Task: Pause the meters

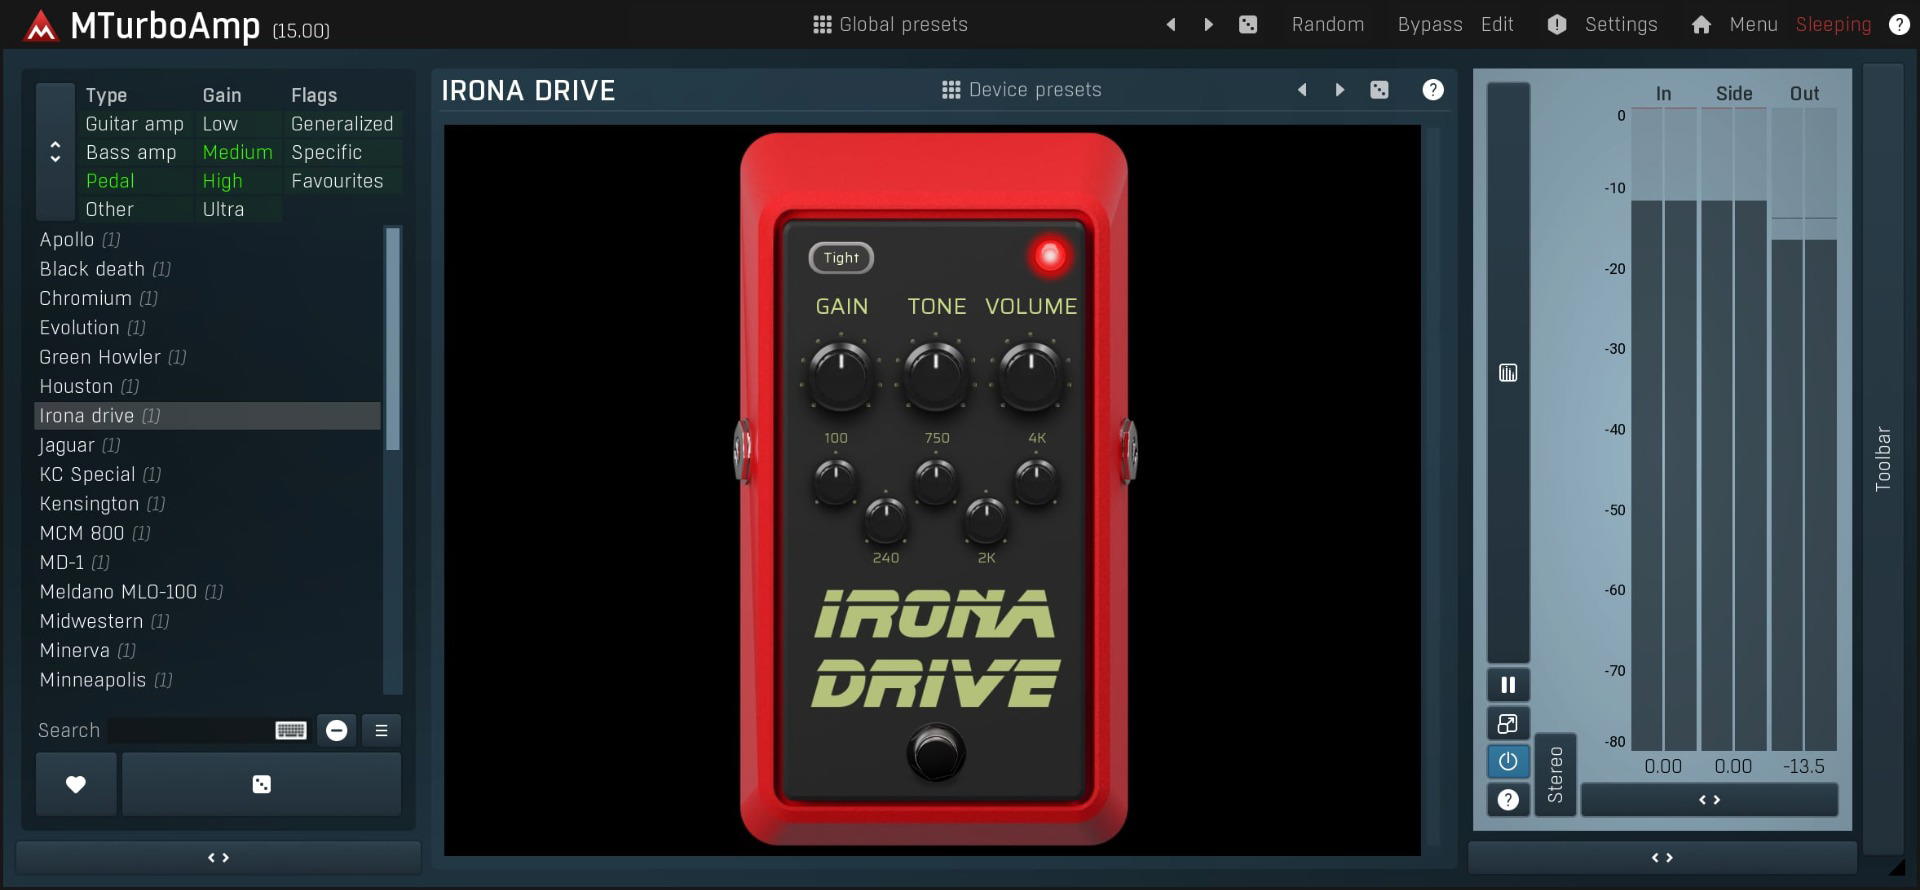Action: [x=1508, y=685]
